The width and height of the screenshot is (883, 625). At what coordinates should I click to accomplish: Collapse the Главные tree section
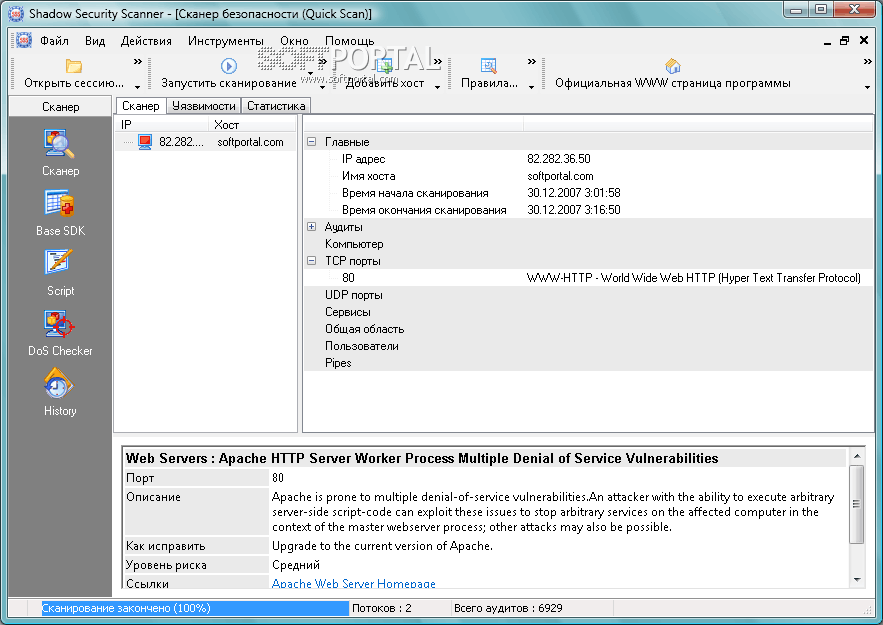tap(311, 142)
